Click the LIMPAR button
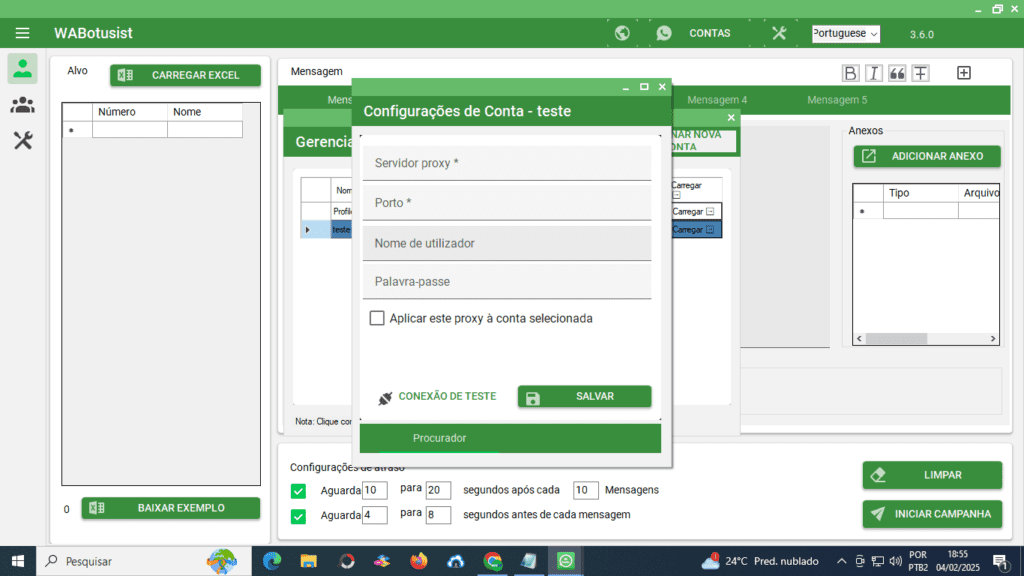The width and height of the screenshot is (1024, 576). click(932, 475)
